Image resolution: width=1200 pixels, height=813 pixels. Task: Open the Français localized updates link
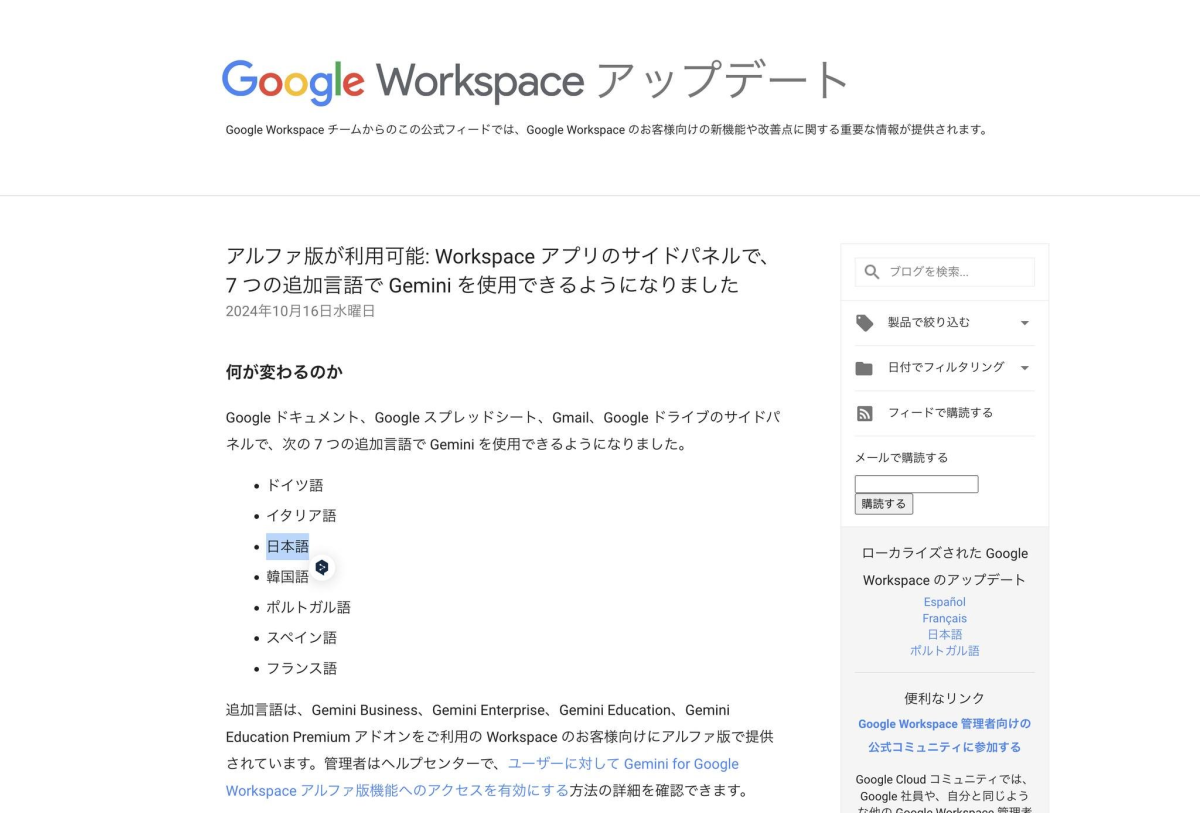click(944, 618)
